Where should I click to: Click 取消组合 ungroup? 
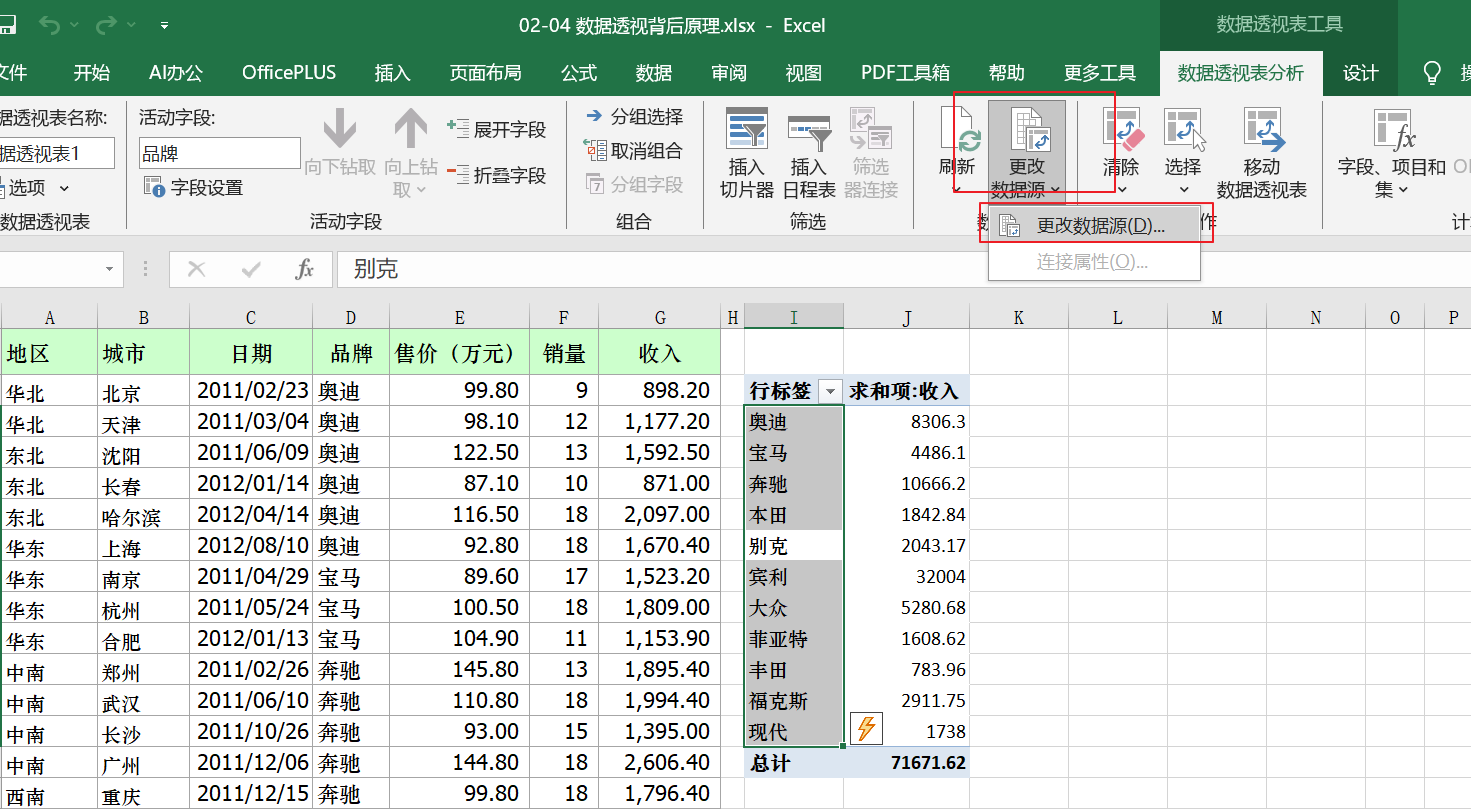click(x=634, y=151)
